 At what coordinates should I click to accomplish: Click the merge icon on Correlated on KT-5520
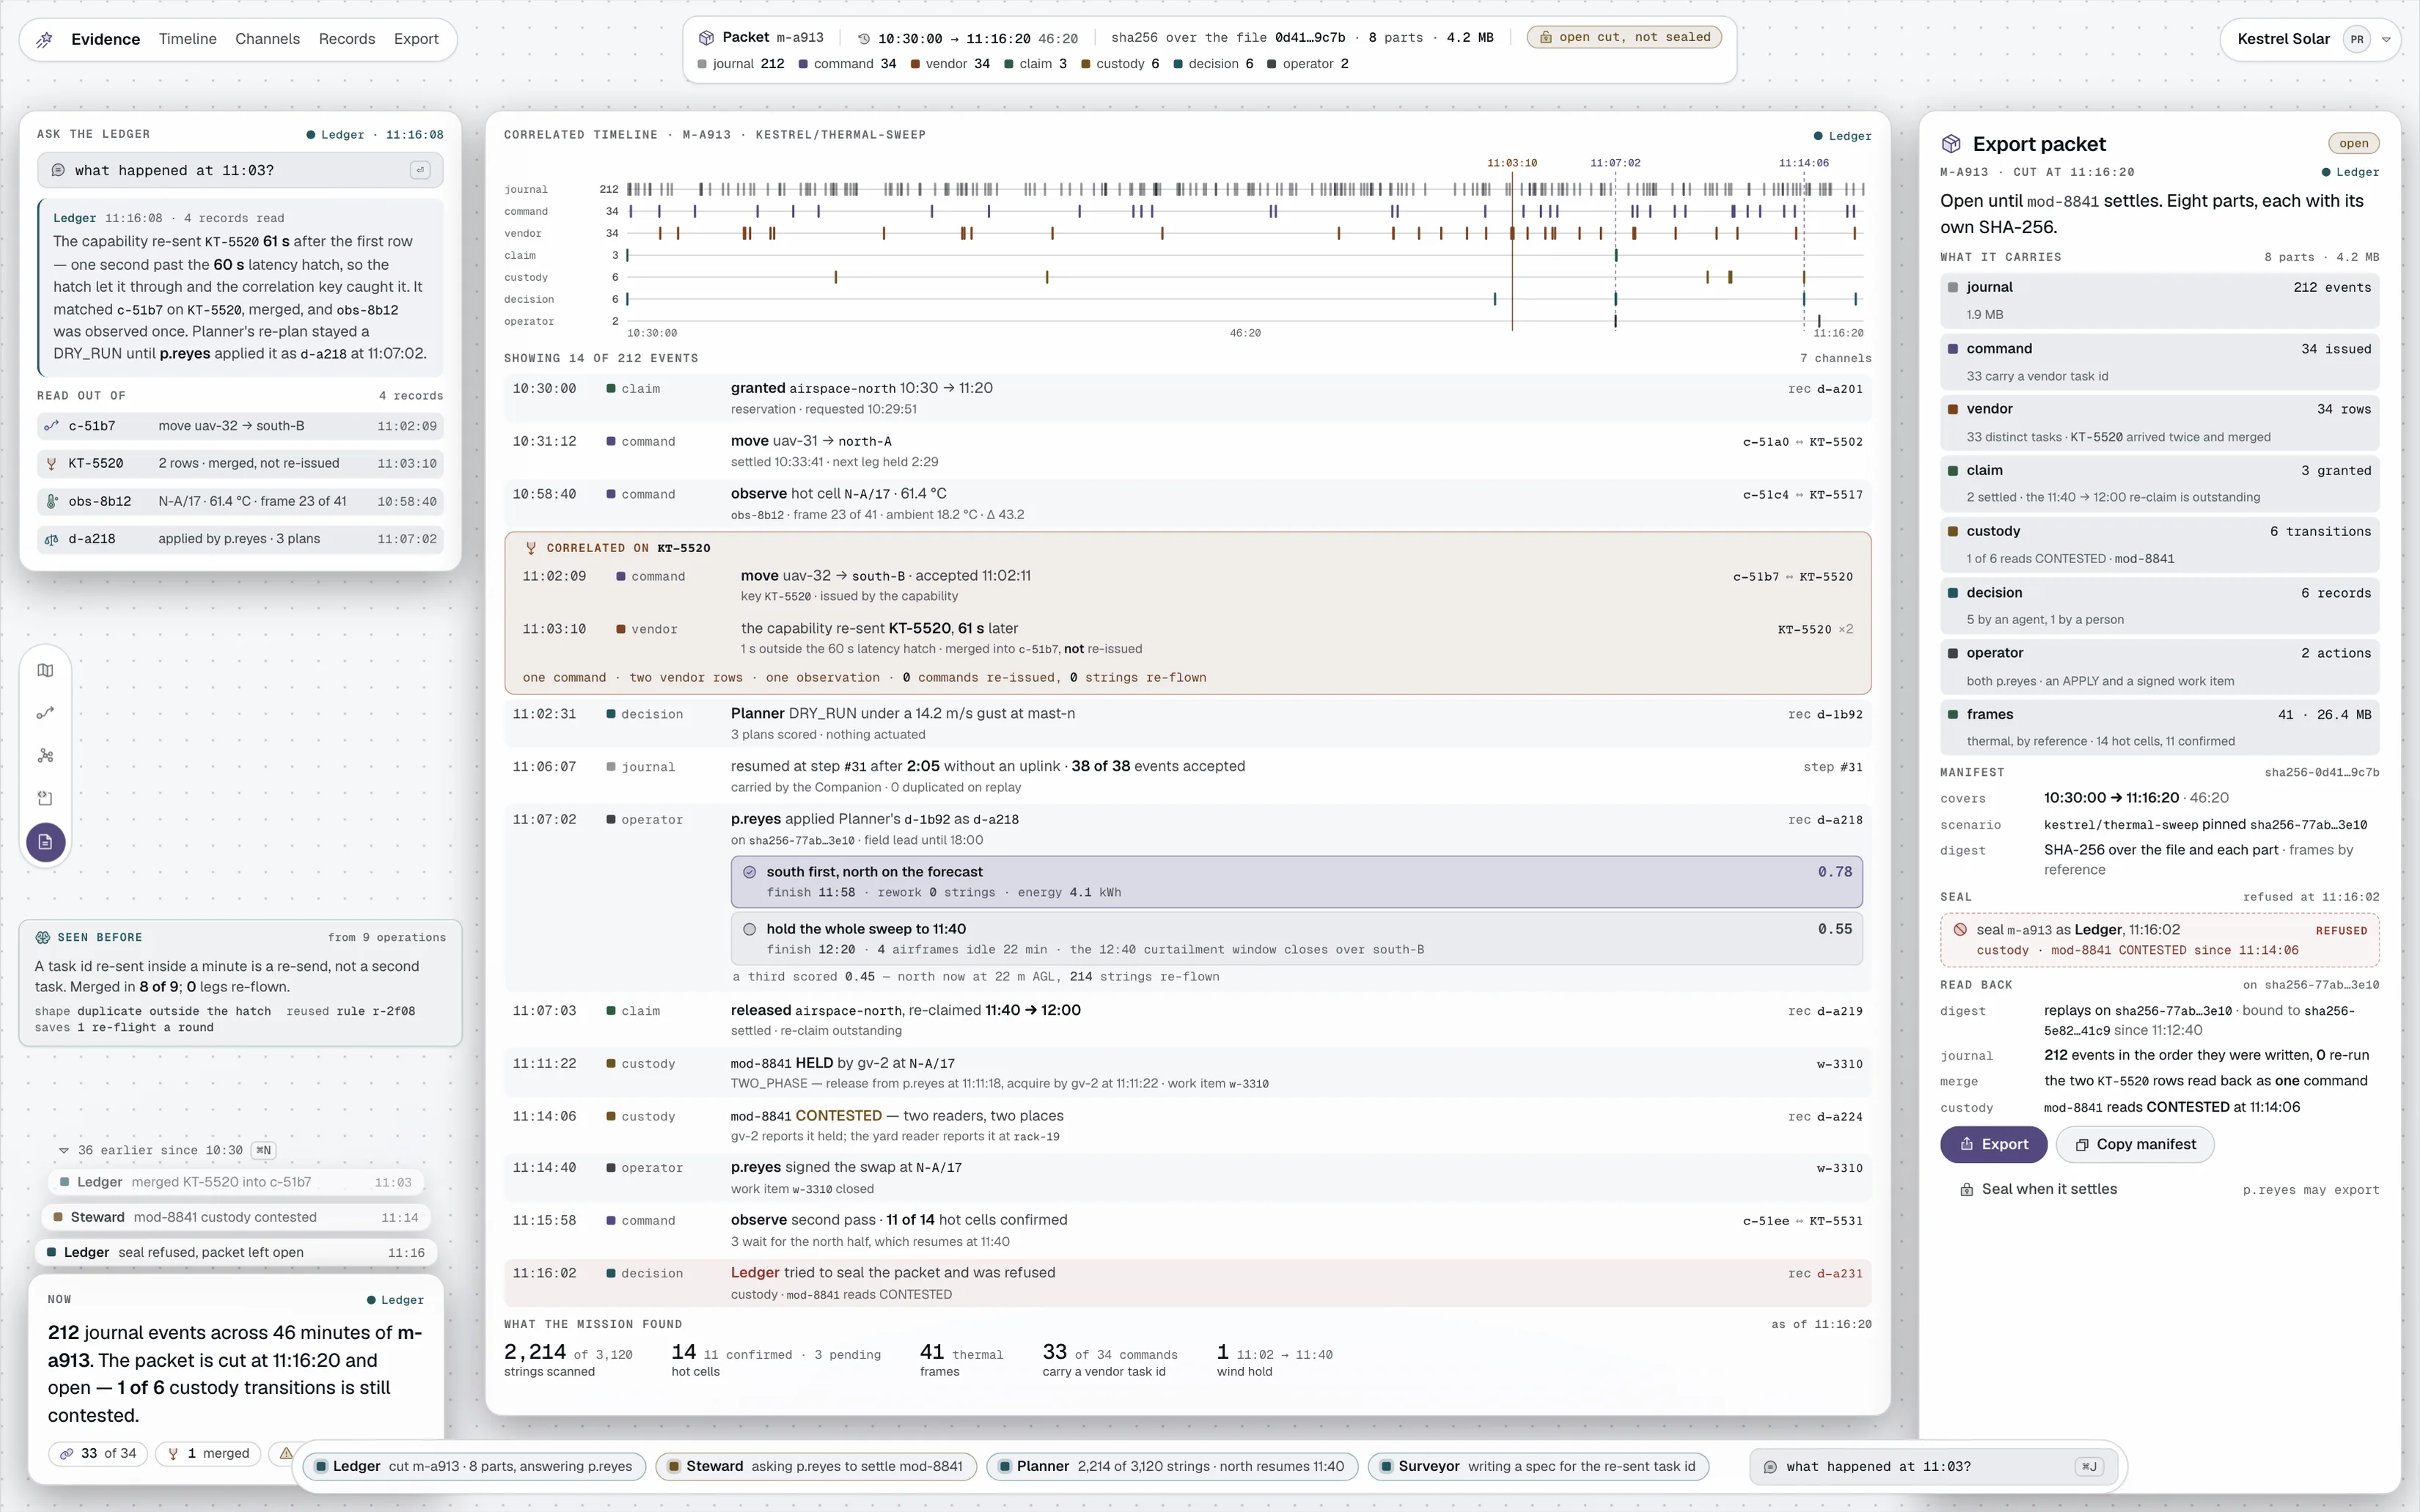click(x=531, y=548)
